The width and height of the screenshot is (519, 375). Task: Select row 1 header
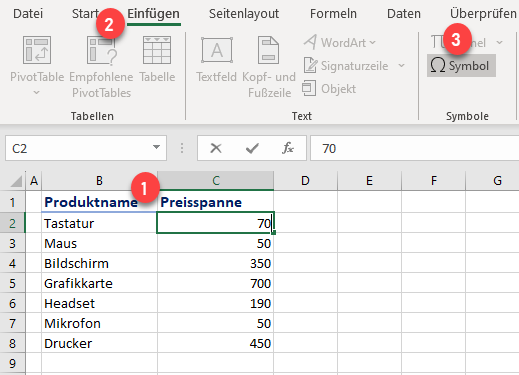point(12,202)
